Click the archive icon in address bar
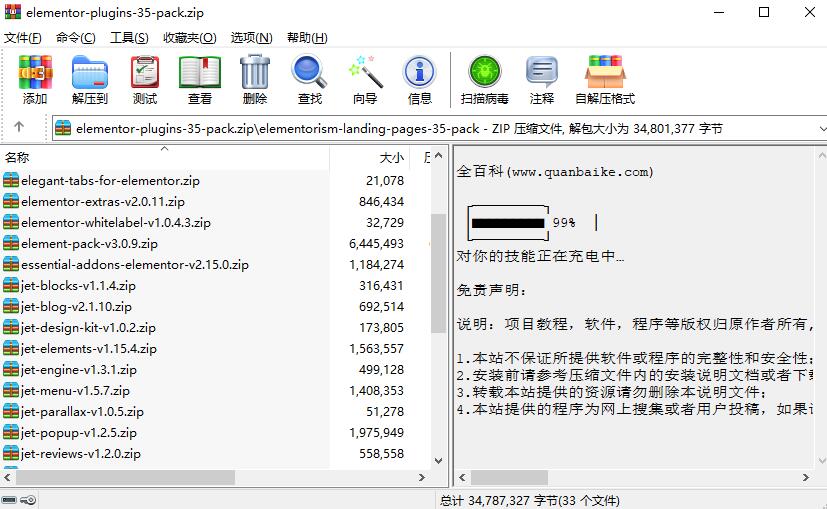 coord(63,128)
